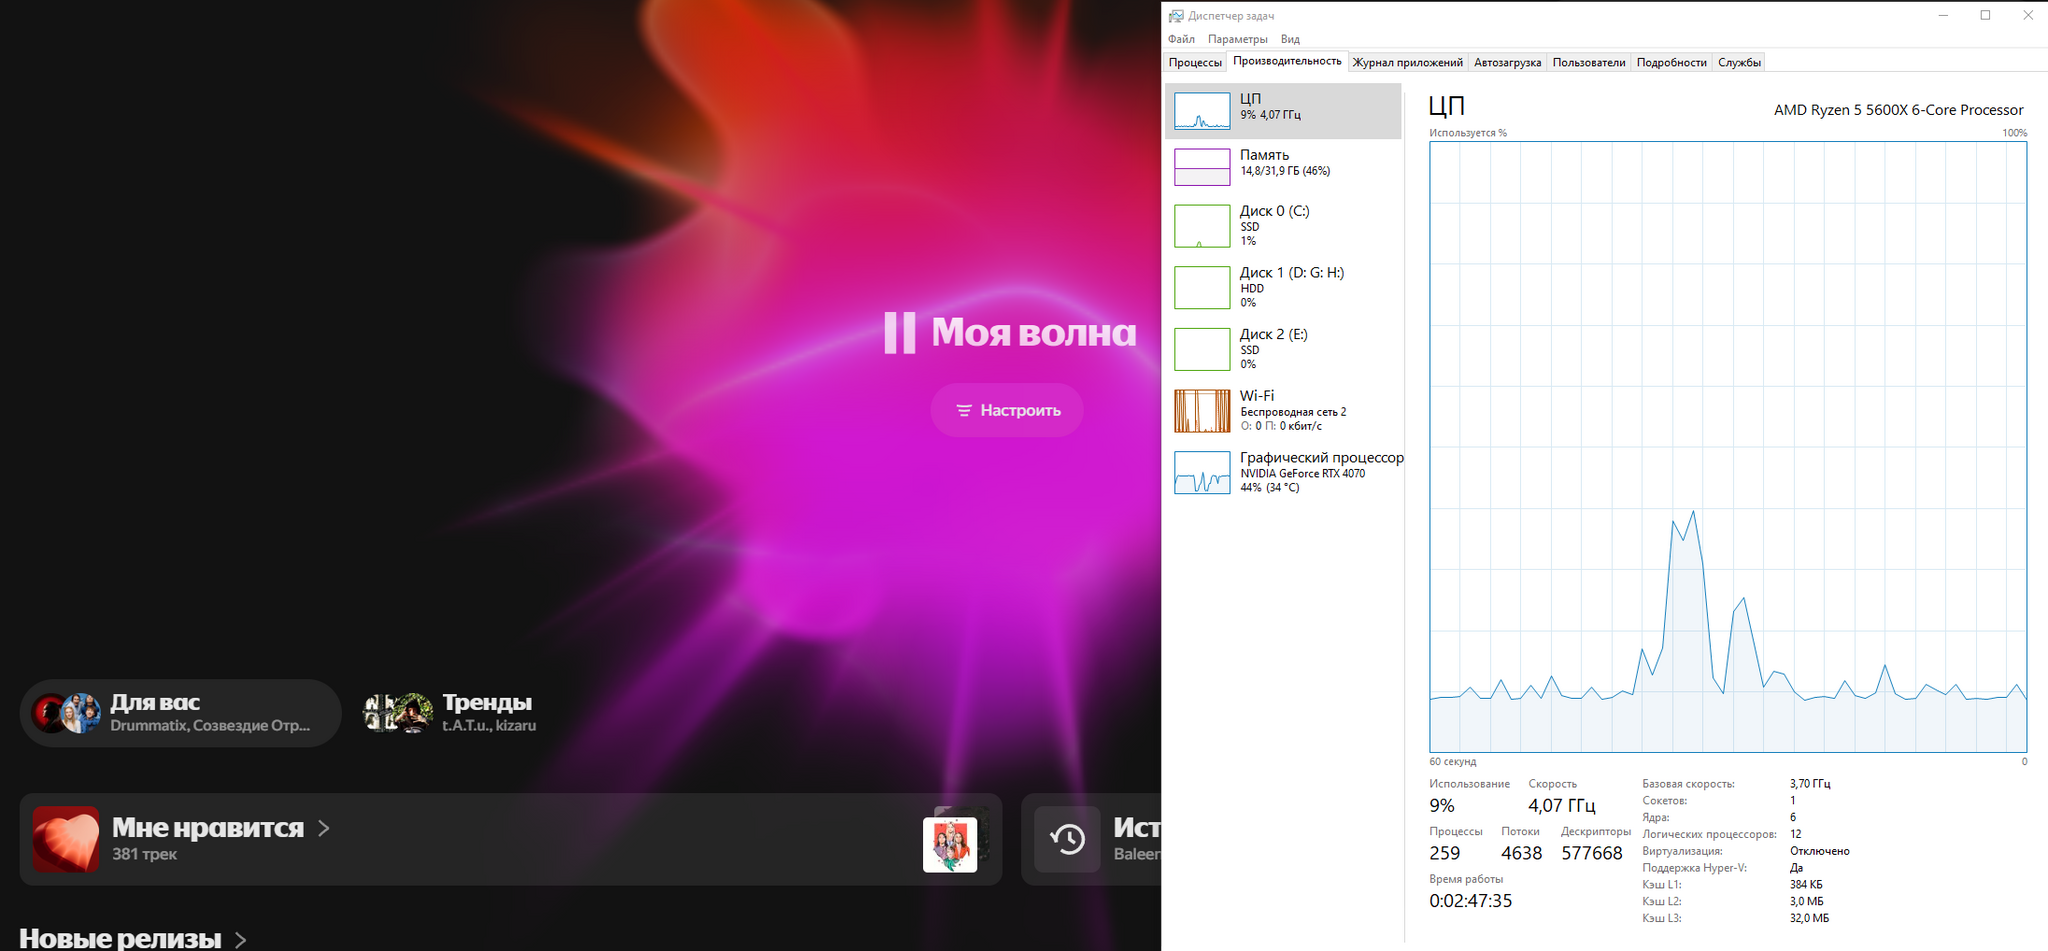Select Диск 1 (D: G: H:) thumbnail

[1201, 288]
